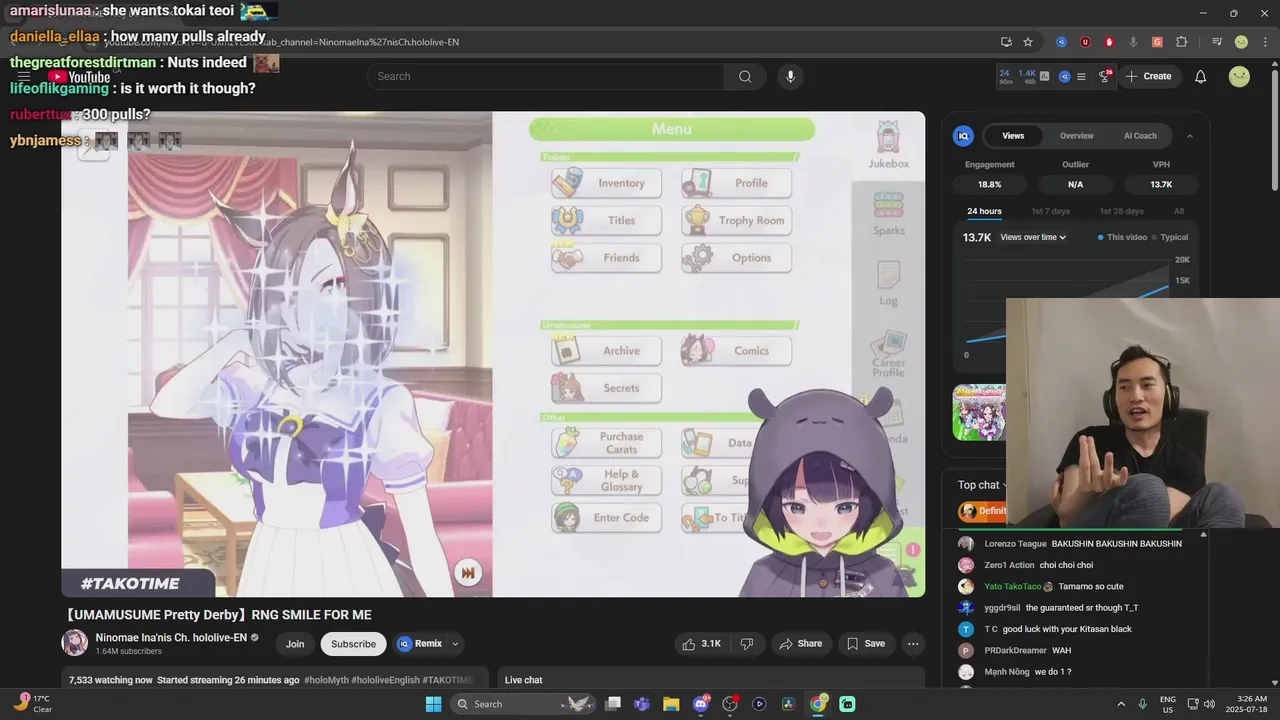Share the video
This screenshot has height=720, width=1280.
801,644
